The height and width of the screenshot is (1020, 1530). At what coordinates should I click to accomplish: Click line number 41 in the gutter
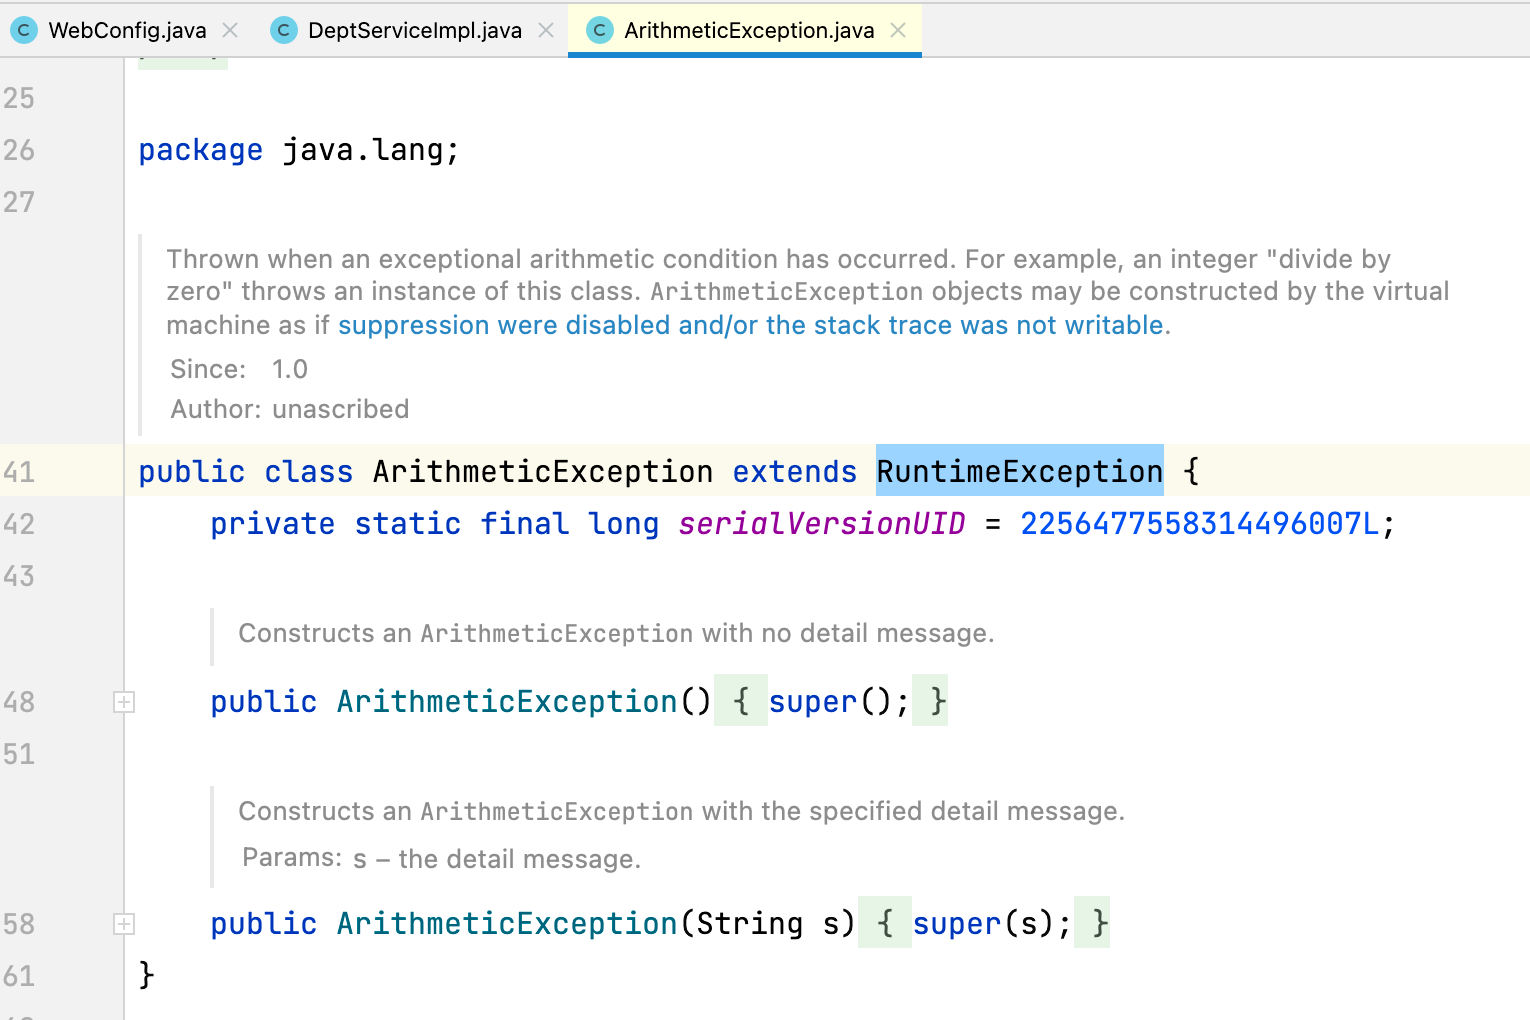19,472
